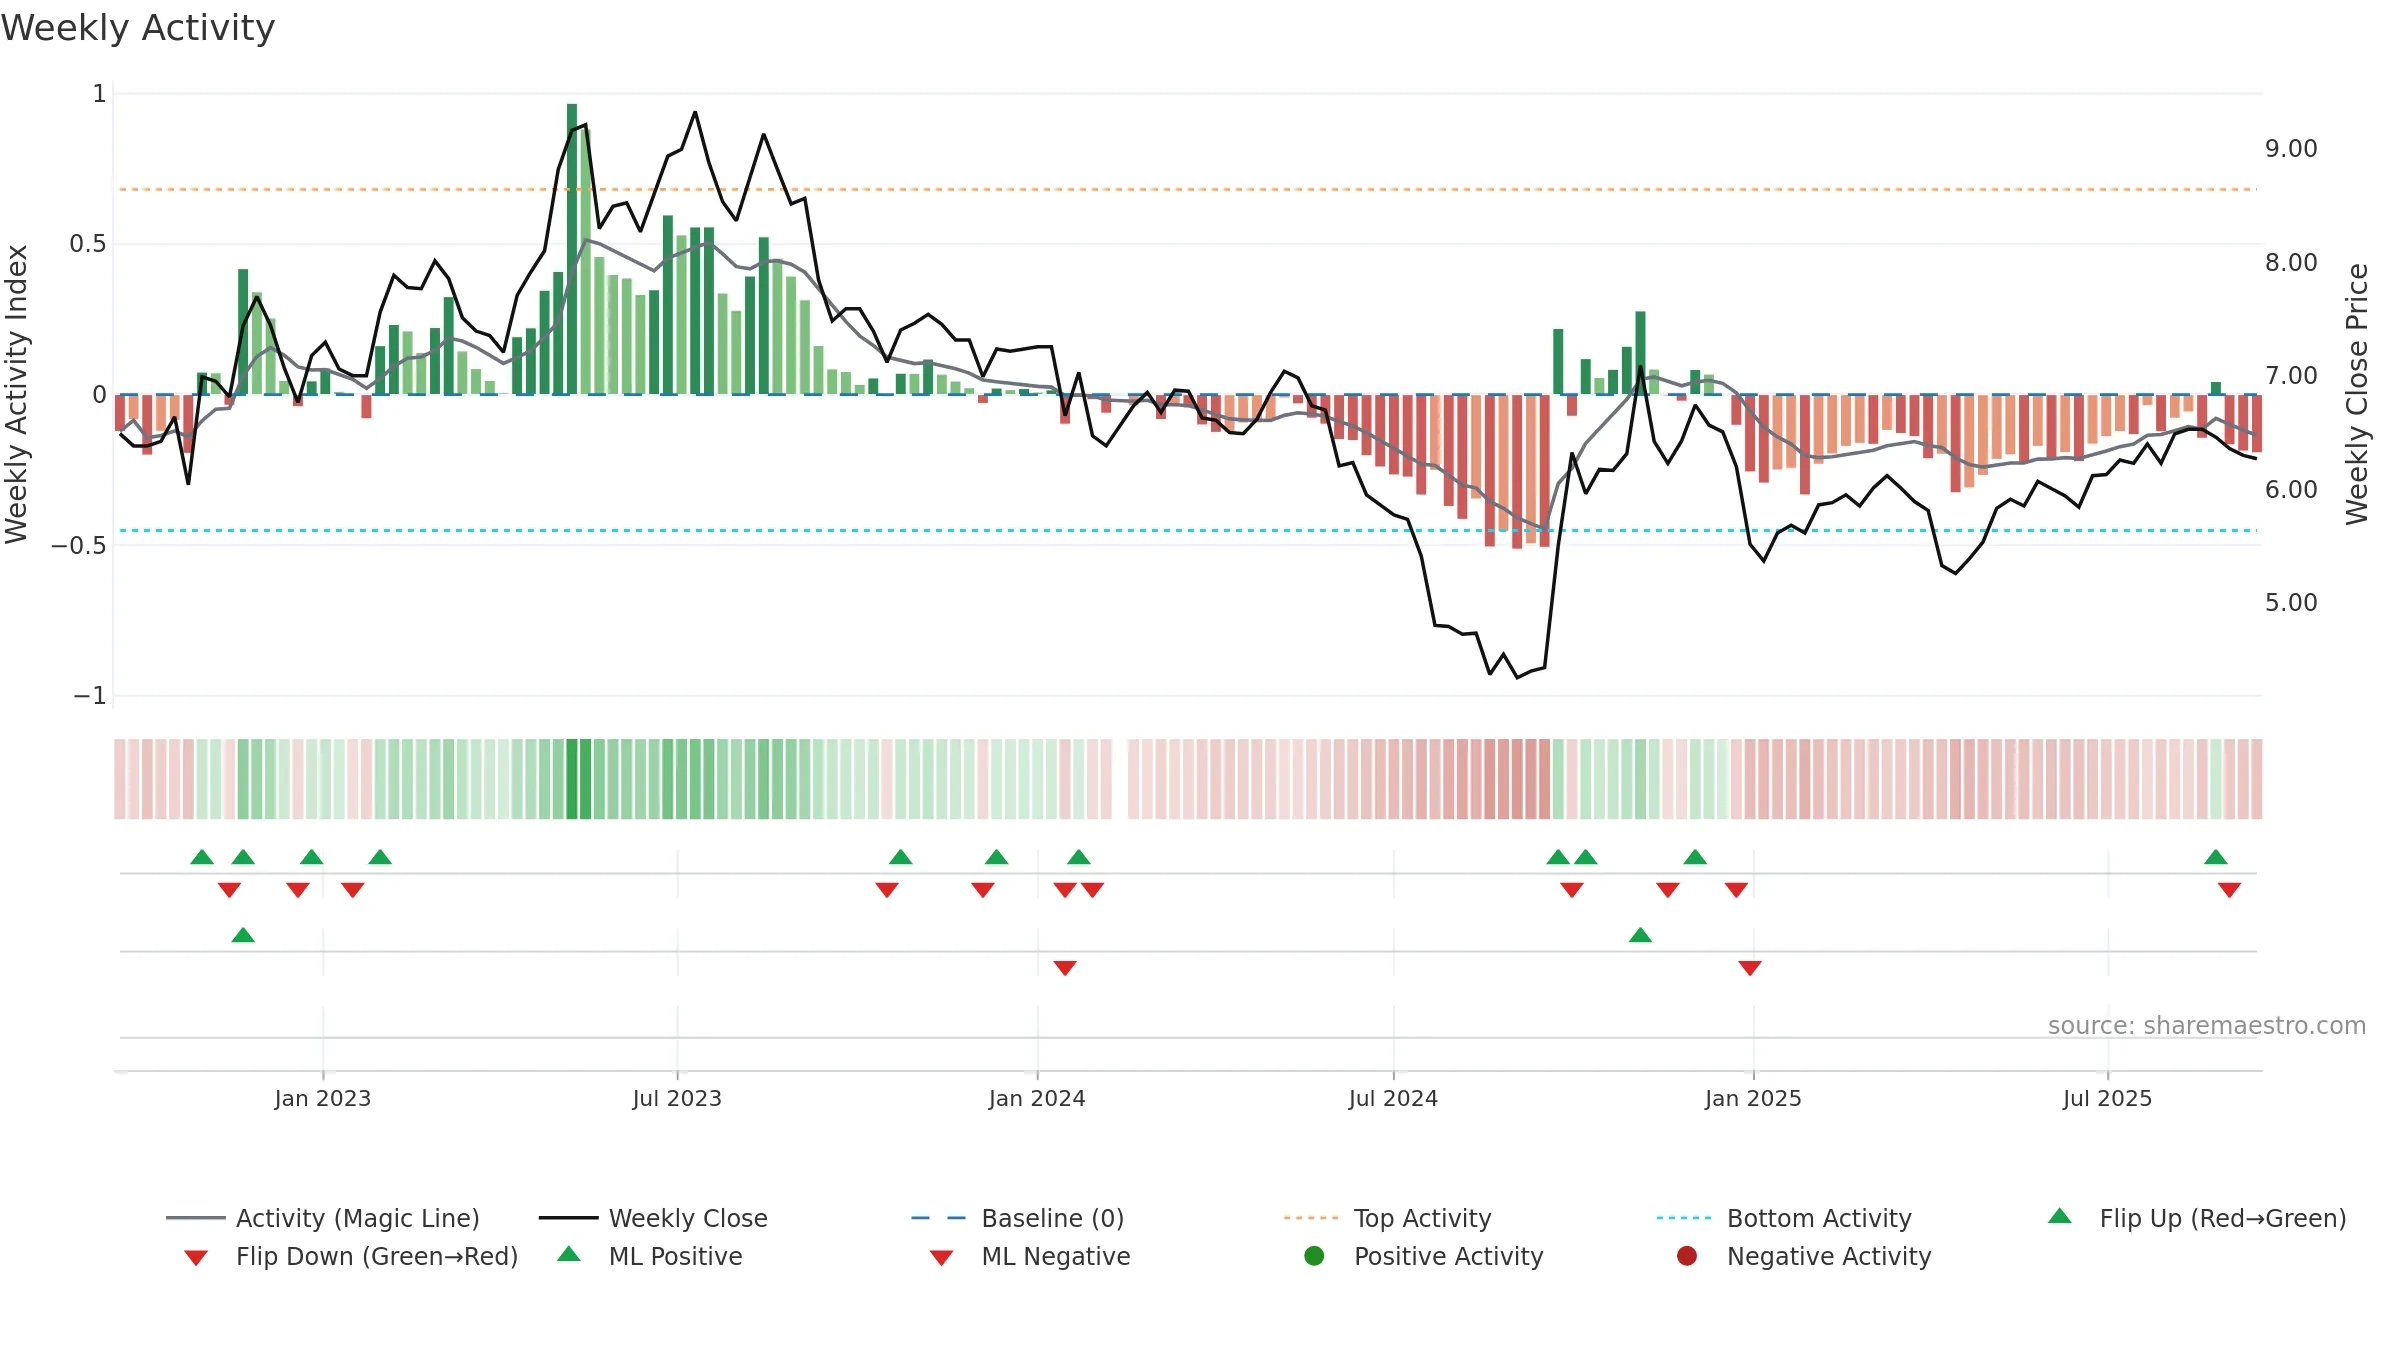Click the Jan 2023 x-axis label
The height and width of the screenshot is (1350, 2400).
(323, 1098)
